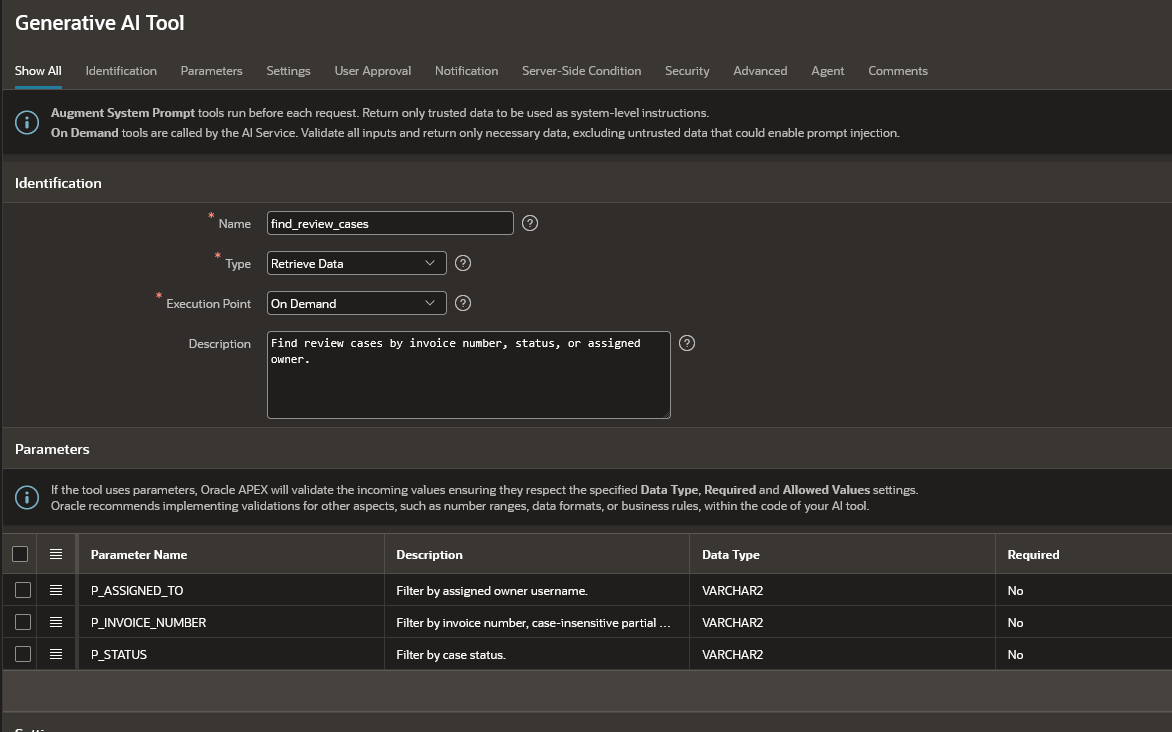Image resolution: width=1172 pixels, height=732 pixels.
Task: Click into the Description text area
Action: pyautogui.click(x=469, y=375)
